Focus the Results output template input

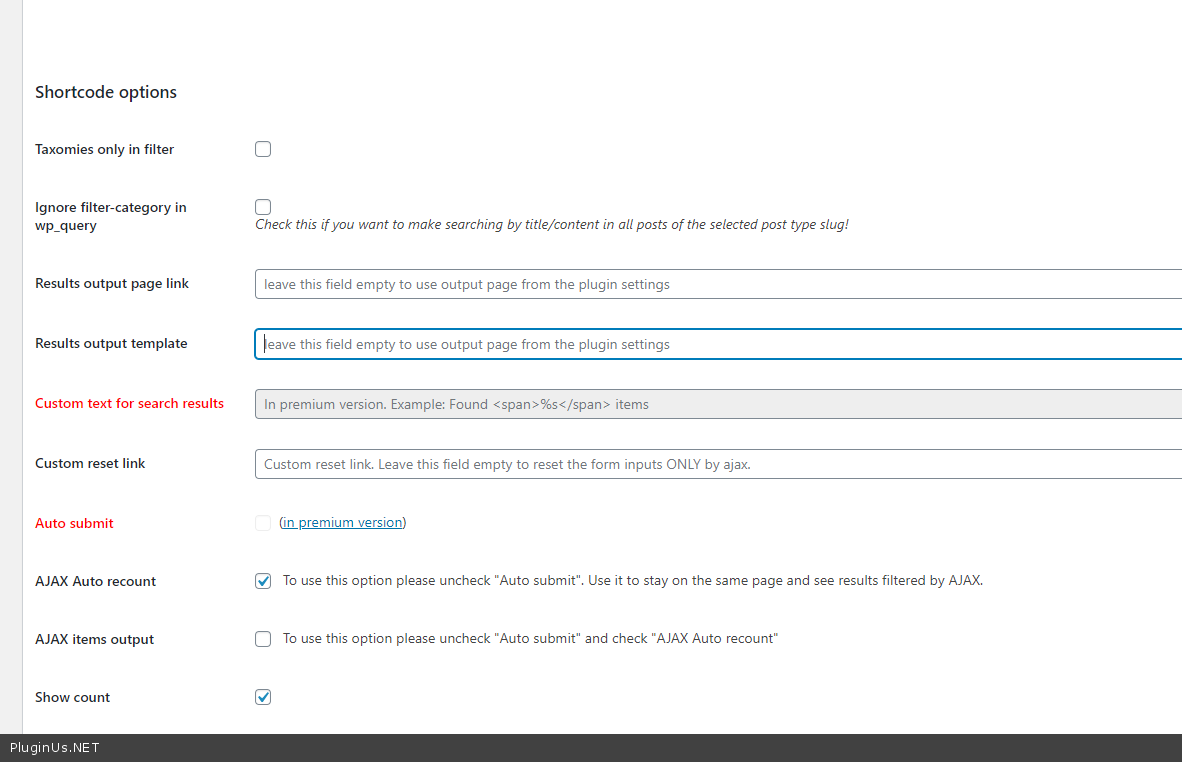[718, 344]
